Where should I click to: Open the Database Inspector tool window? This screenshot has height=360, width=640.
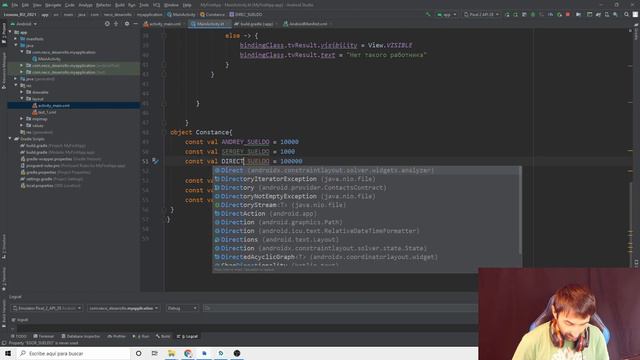pos(80,336)
